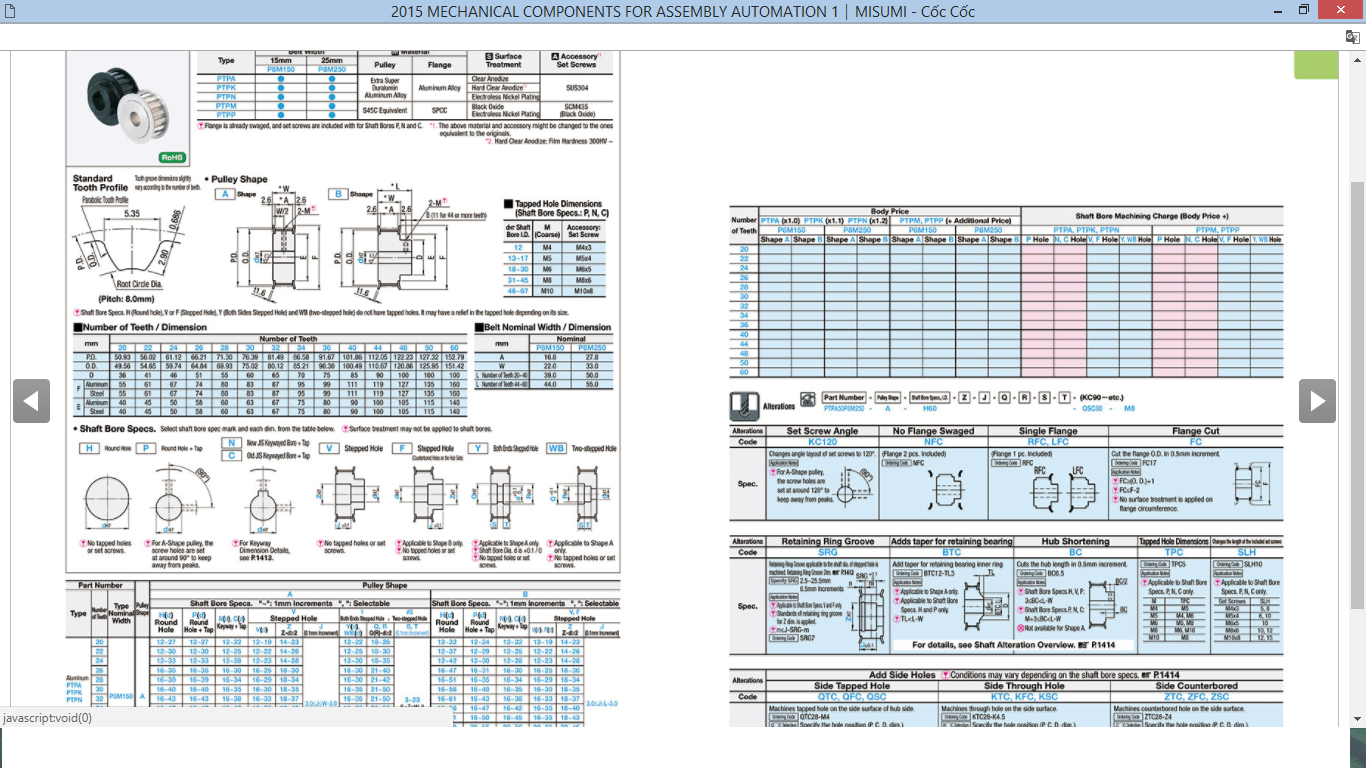Image resolution: width=1366 pixels, height=768 pixels.
Task: Restore down the browser window
Action: [x=1303, y=11]
